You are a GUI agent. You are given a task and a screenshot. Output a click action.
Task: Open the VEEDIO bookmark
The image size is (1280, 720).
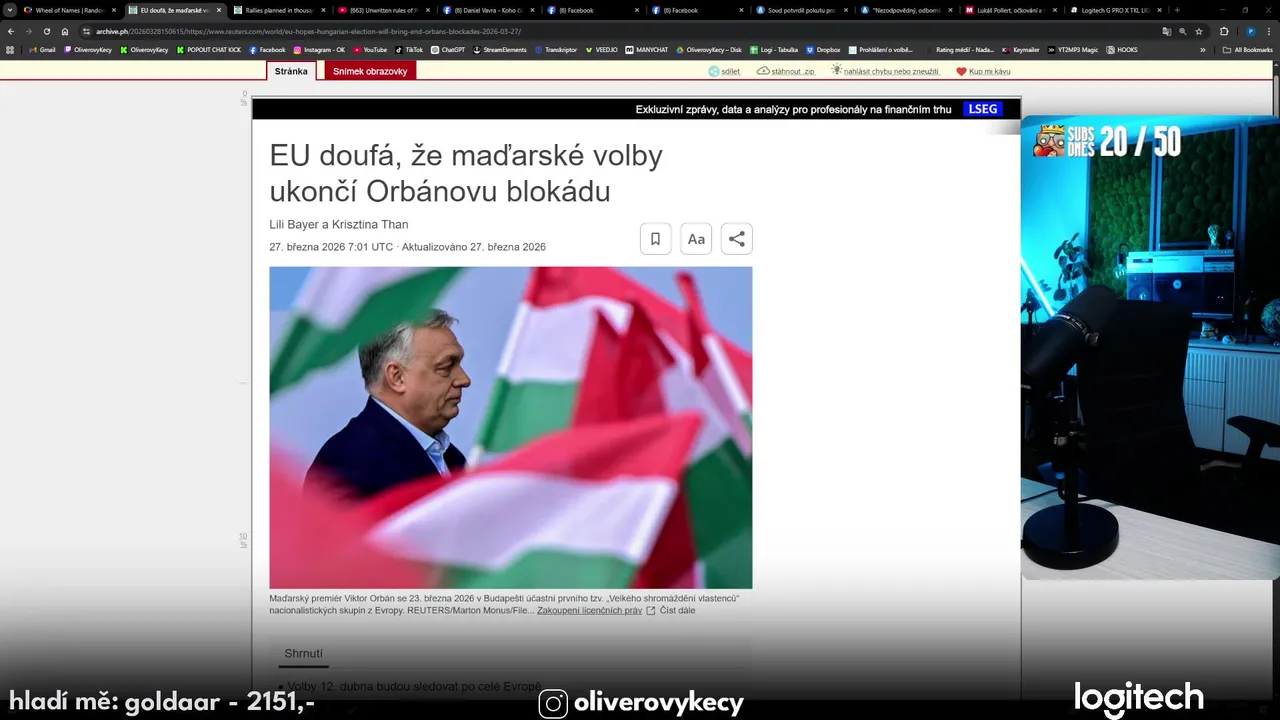point(602,49)
